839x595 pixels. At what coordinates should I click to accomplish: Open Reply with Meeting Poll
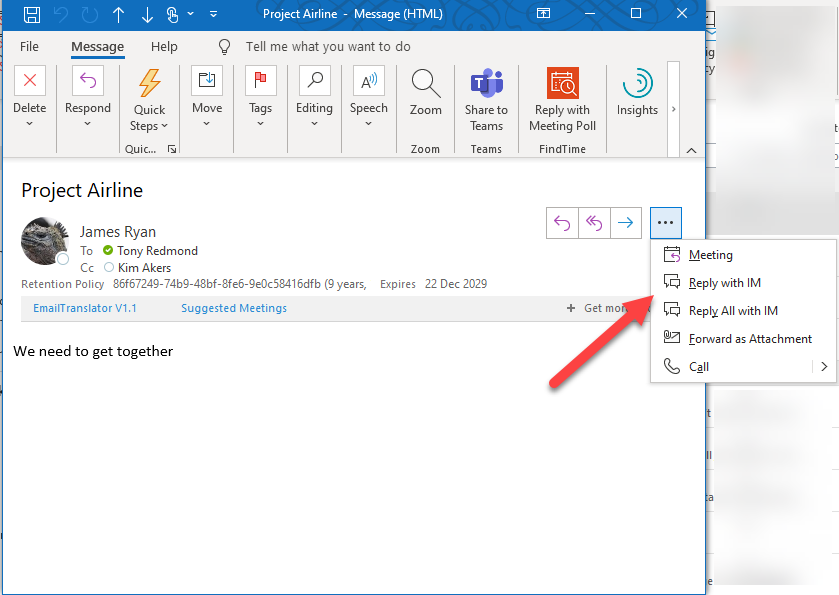point(563,82)
